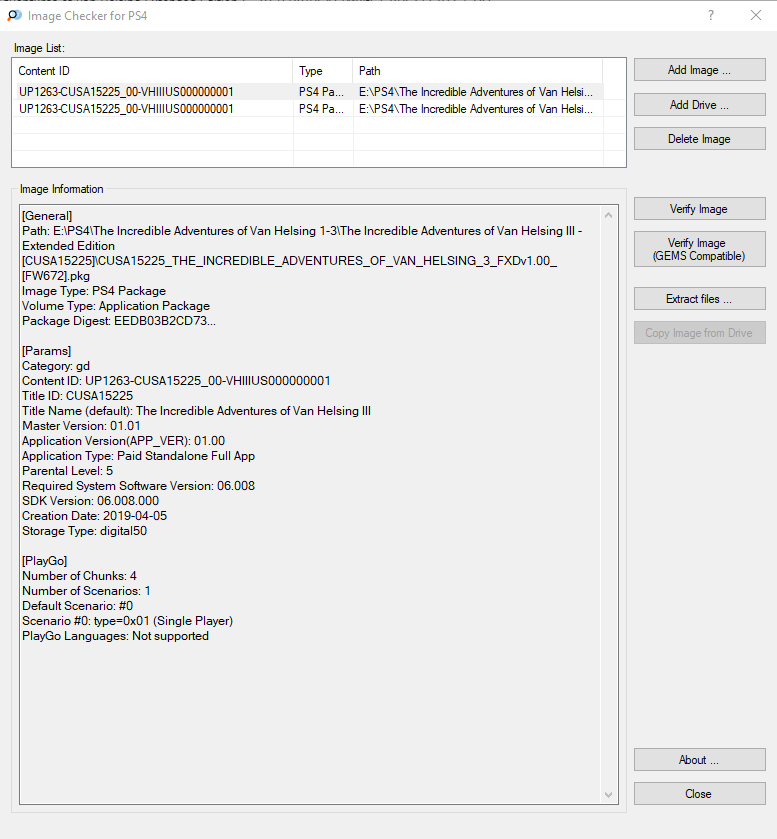
Task: Open the About ... dialog
Action: pyautogui.click(x=699, y=760)
